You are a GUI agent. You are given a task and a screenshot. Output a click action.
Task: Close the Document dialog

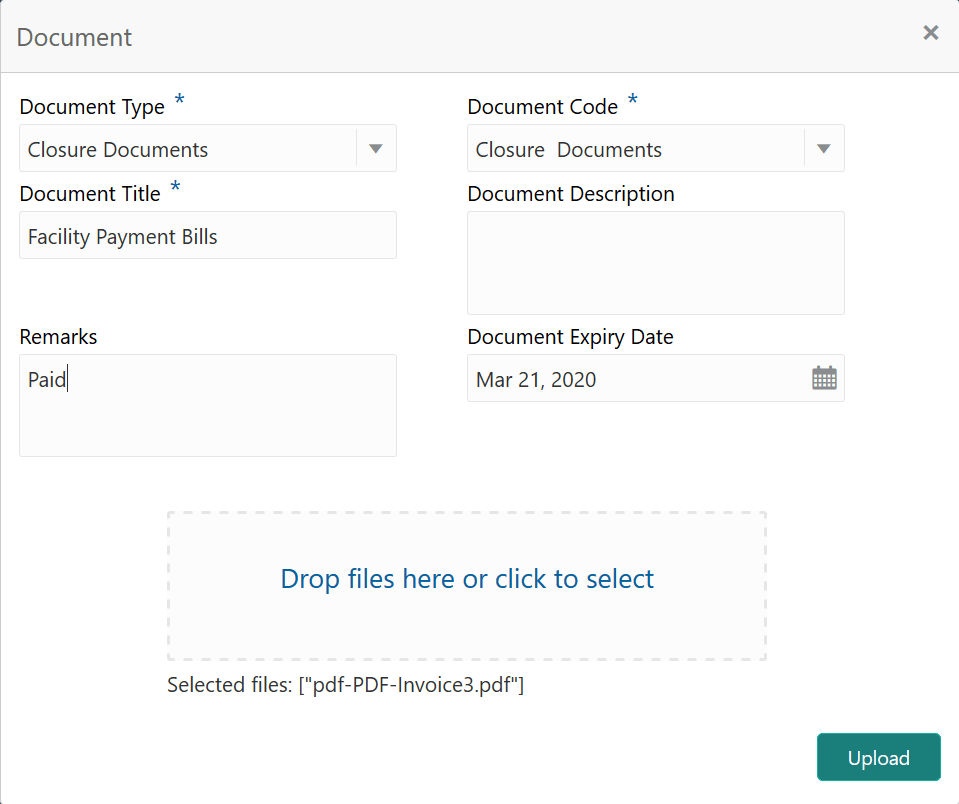(930, 33)
